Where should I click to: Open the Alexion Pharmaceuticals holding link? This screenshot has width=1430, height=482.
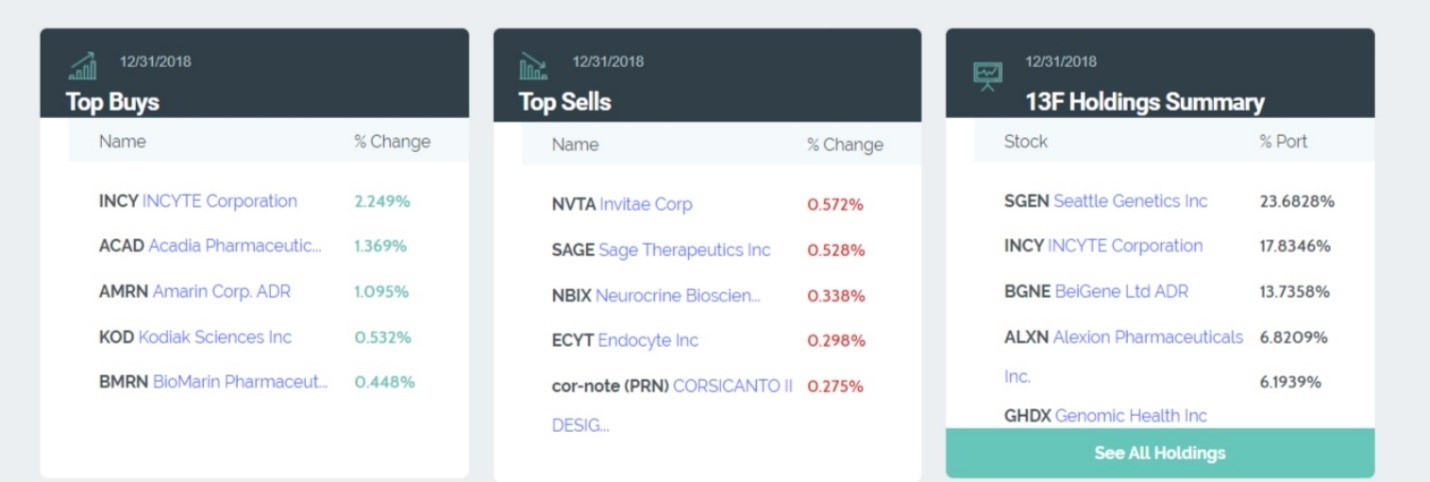coord(1147,337)
